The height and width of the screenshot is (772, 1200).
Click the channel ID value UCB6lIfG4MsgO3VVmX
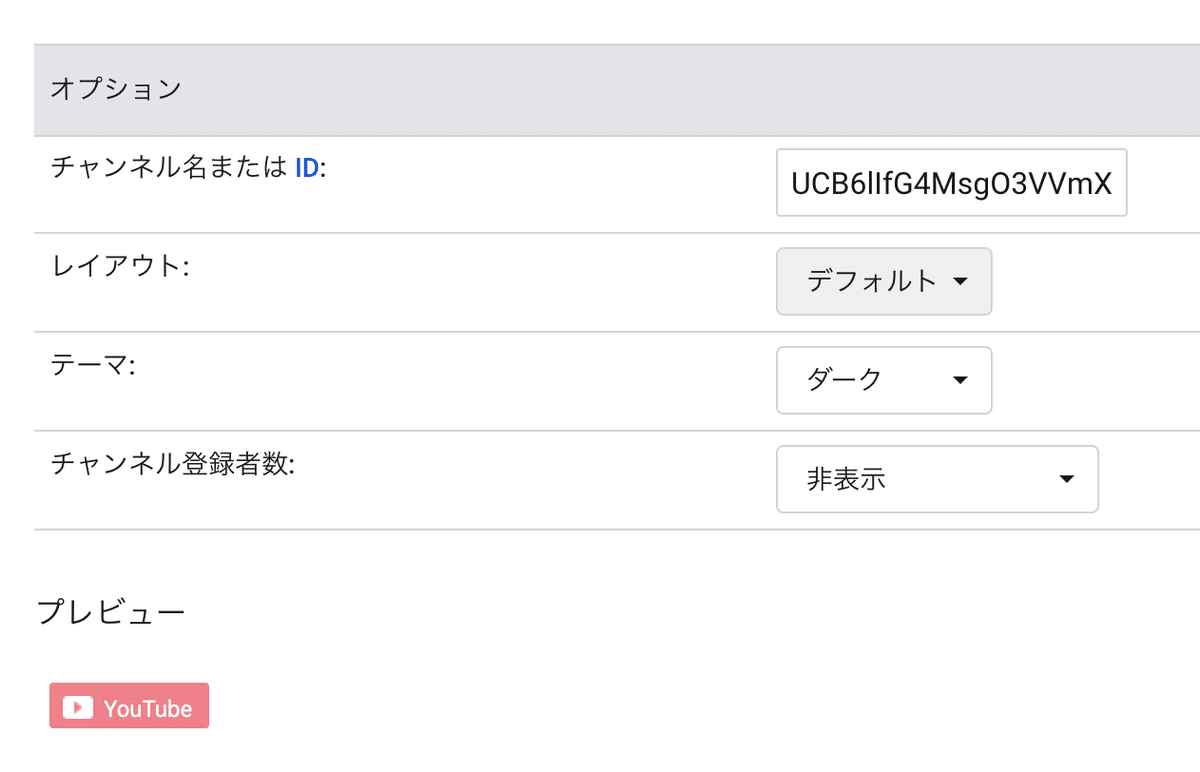(951, 182)
